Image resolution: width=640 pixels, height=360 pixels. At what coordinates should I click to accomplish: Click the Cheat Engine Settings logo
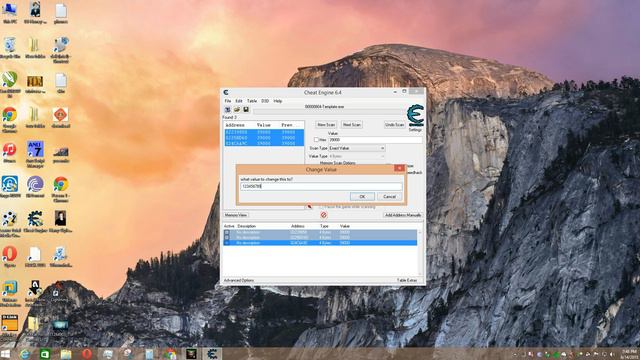[415, 116]
